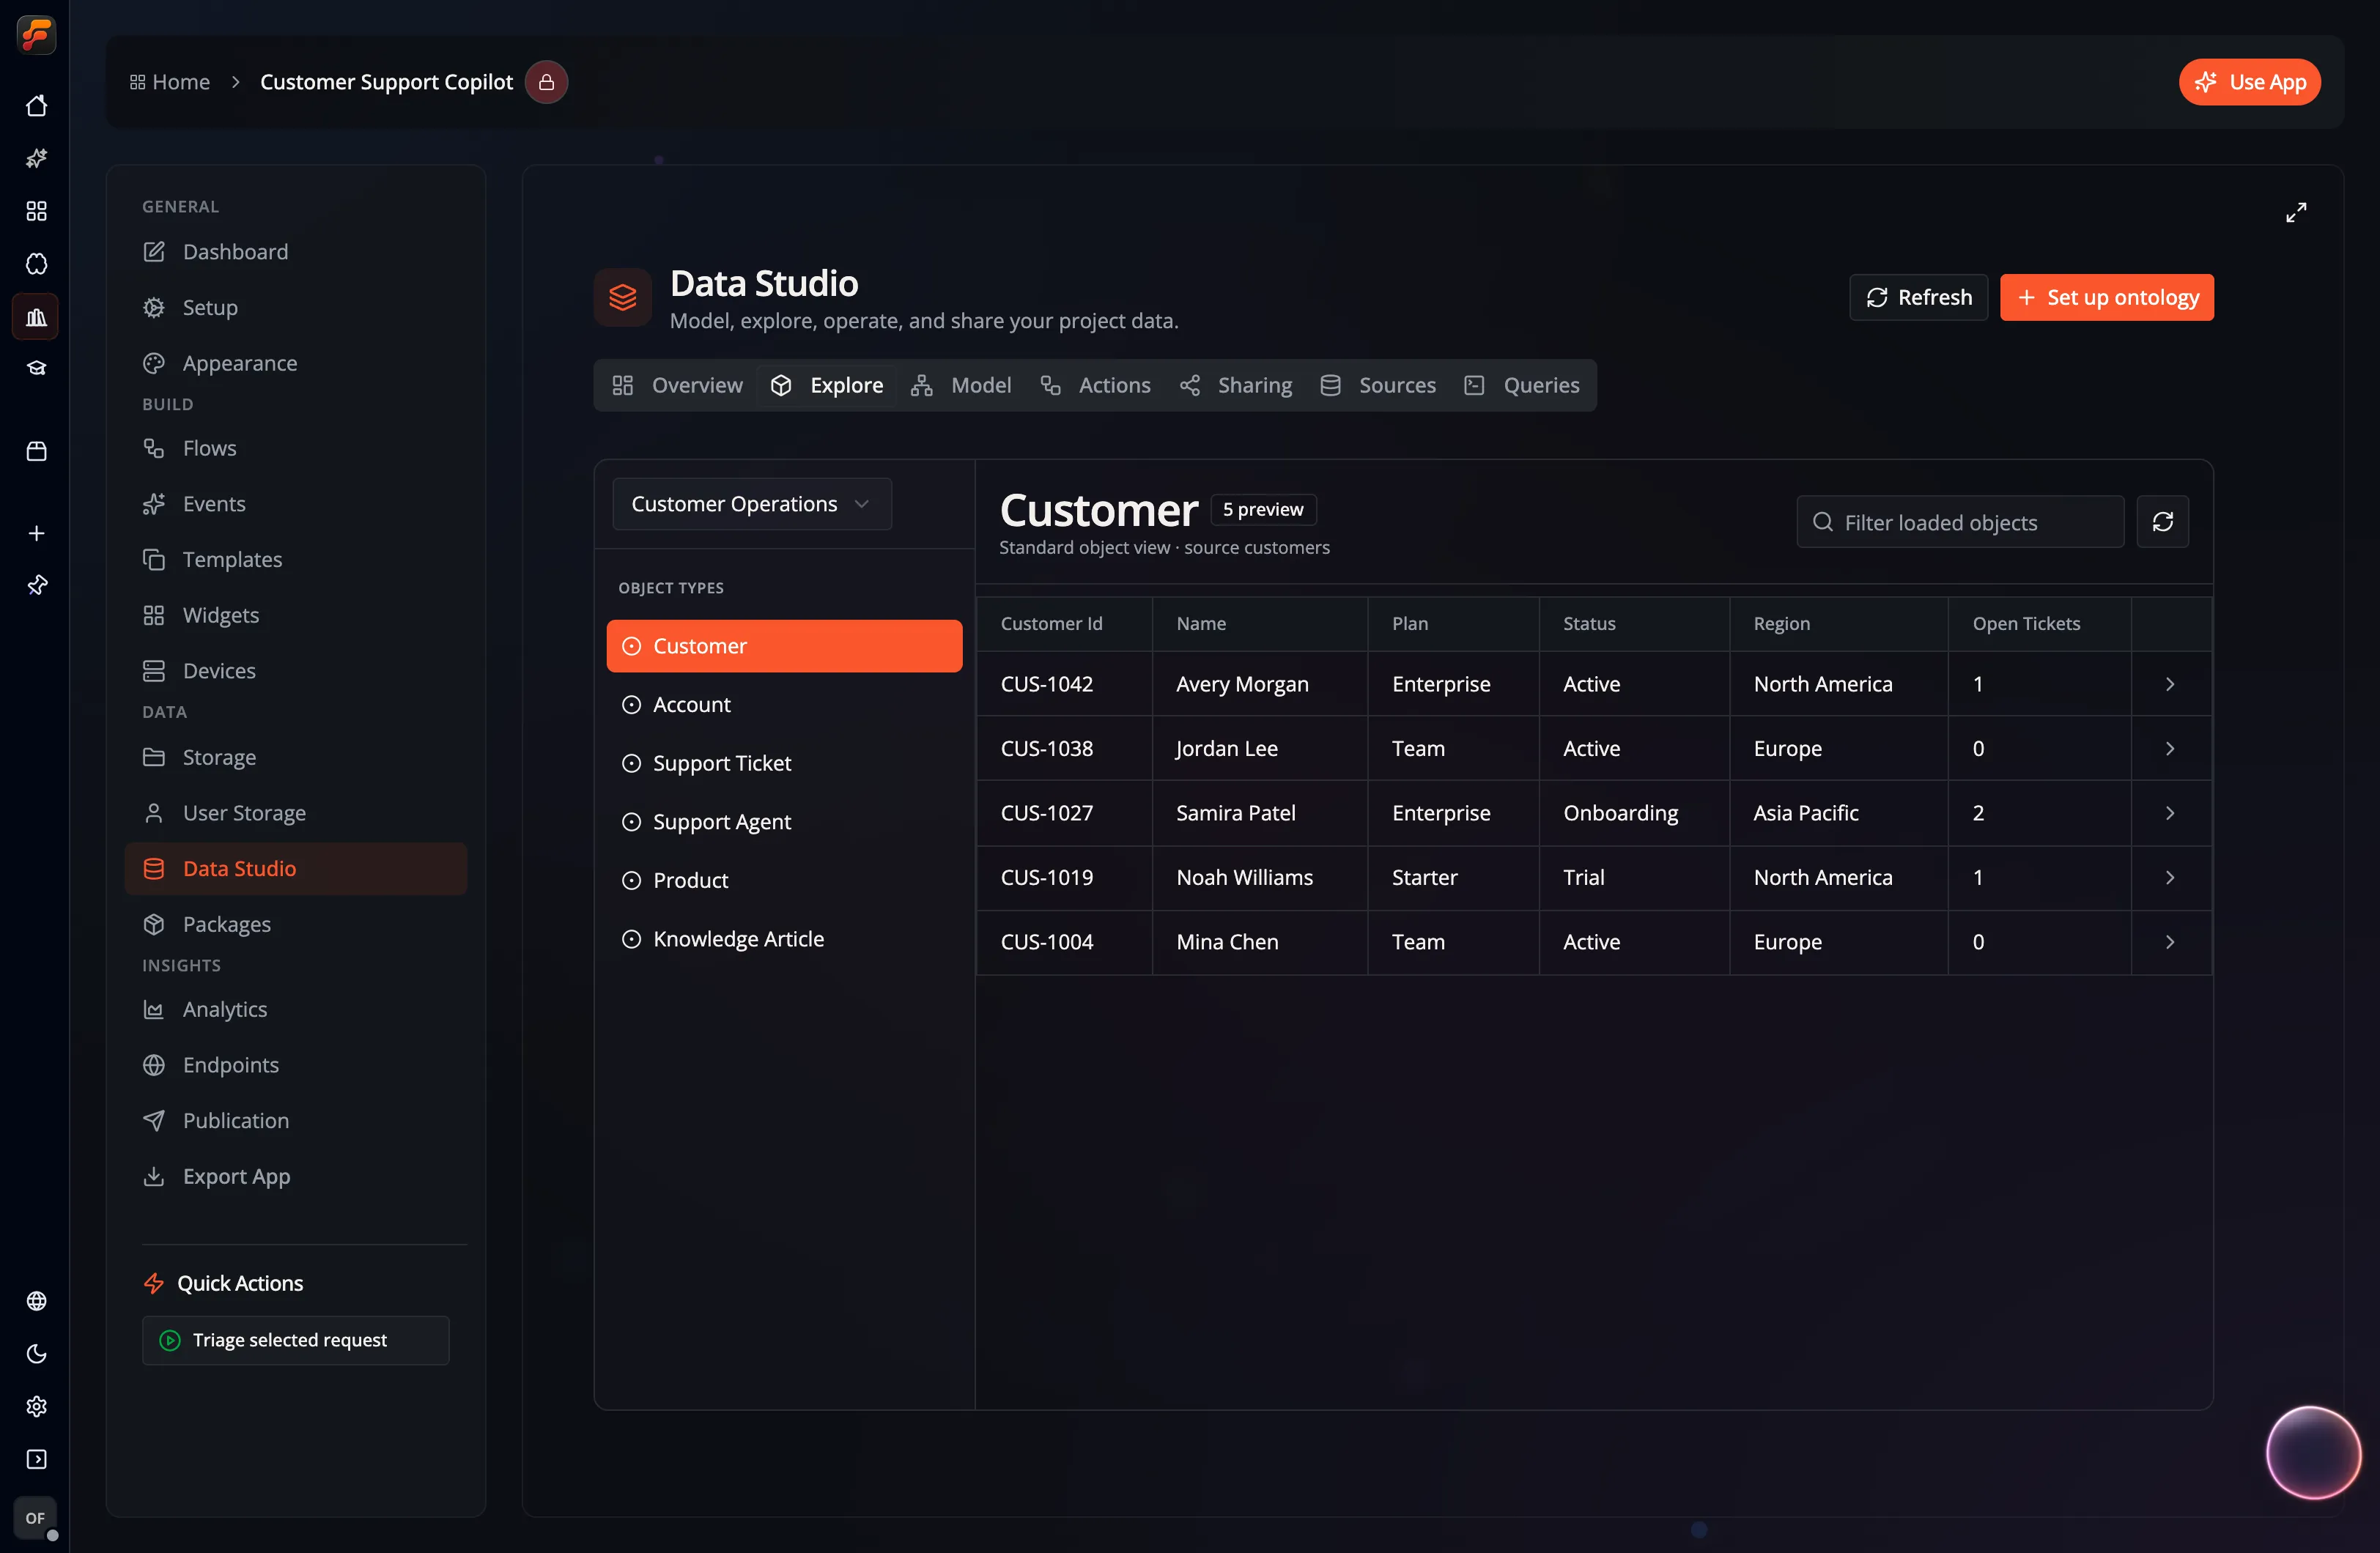Open the package box icon in the left rail
This screenshot has width=2380, height=1553.
click(36, 451)
